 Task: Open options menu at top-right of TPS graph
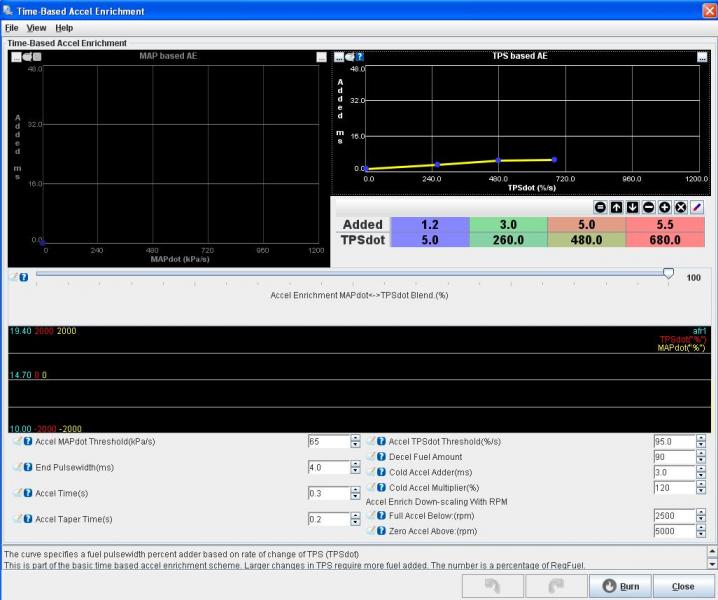pos(702,57)
